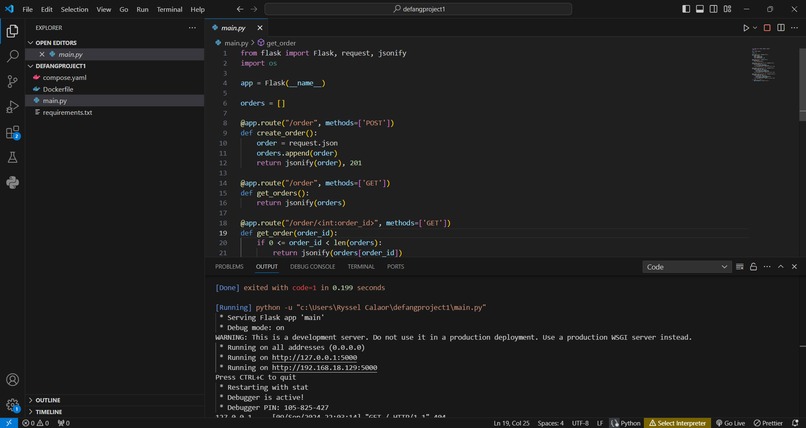Open the http://127.0.0.1:5000 link
The height and width of the screenshot is (428, 806).
pyautogui.click(x=315, y=358)
